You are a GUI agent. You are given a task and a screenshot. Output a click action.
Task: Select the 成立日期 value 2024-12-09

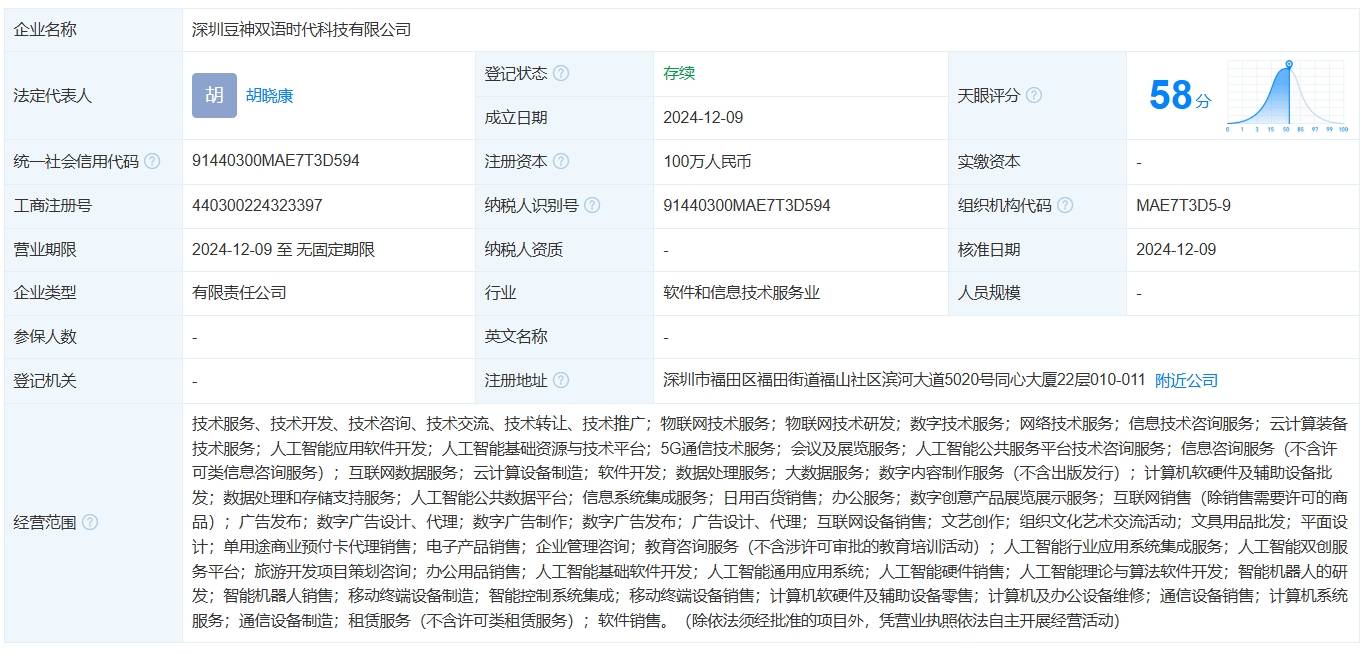(x=703, y=117)
